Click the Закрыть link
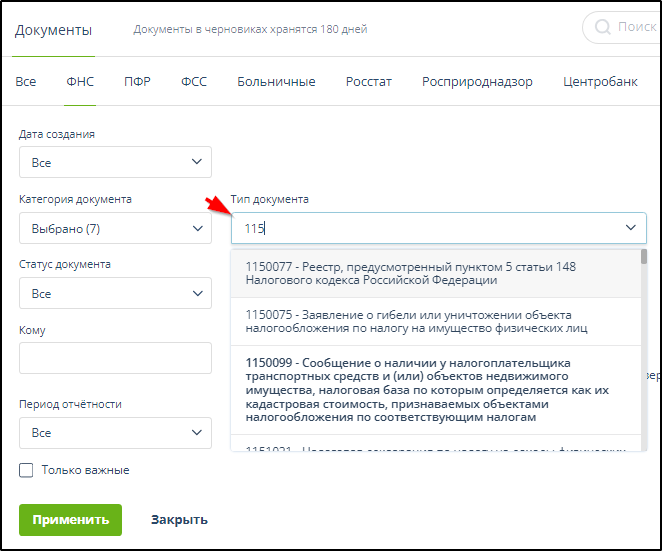The height and width of the screenshot is (551, 662). tap(179, 520)
